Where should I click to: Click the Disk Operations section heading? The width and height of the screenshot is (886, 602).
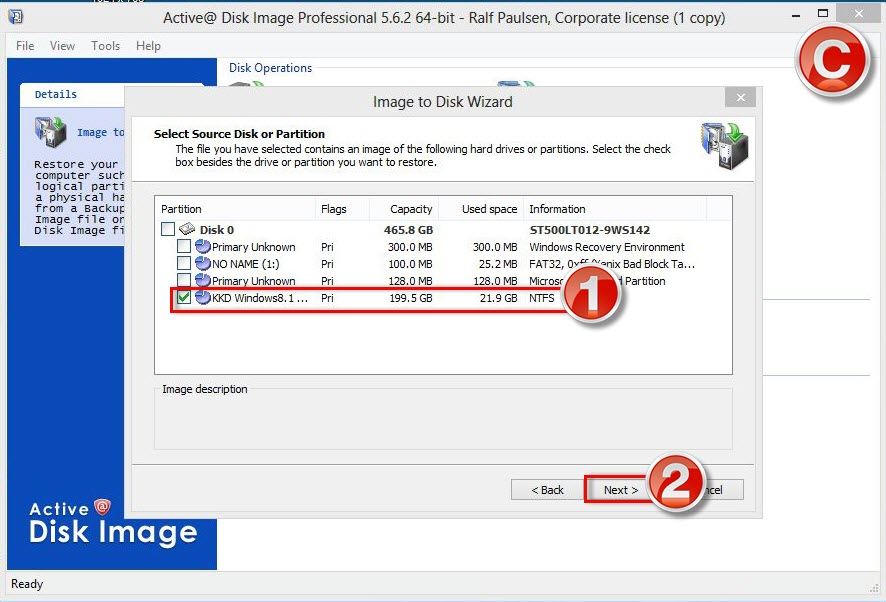point(270,68)
